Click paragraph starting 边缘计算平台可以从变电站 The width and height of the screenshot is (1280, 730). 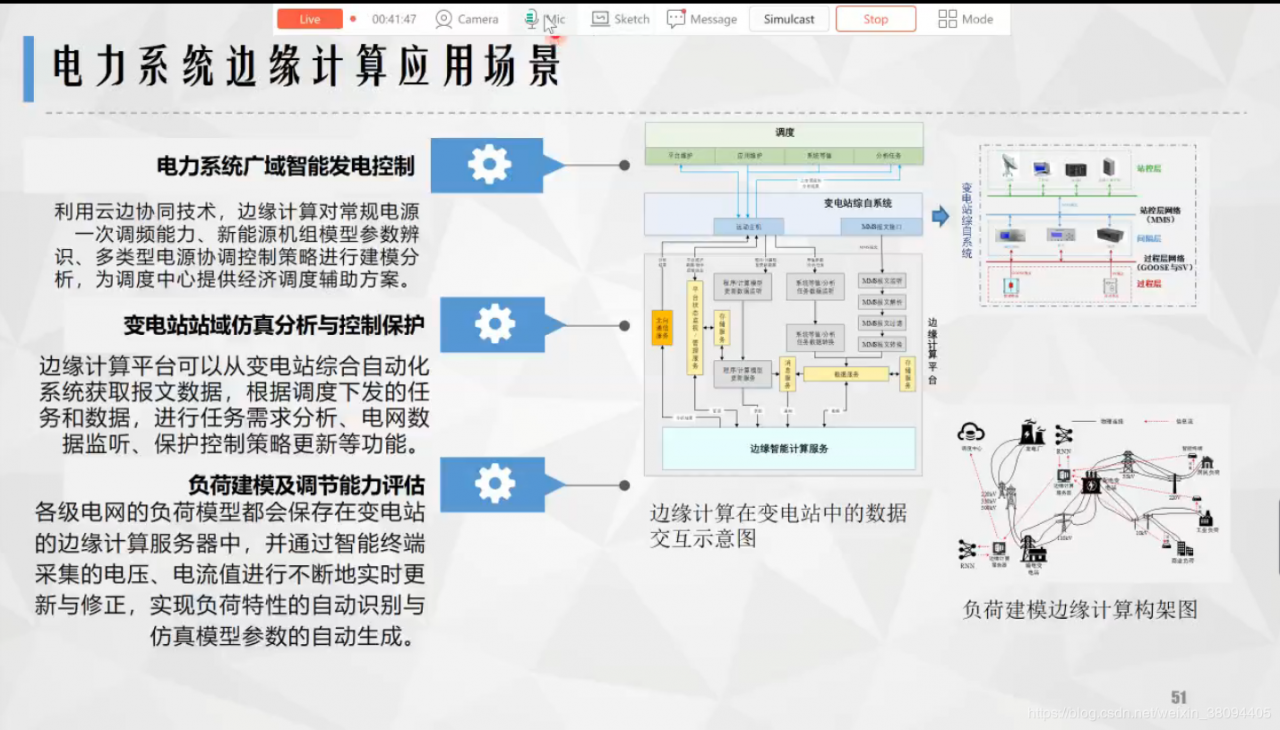(x=234, y=404)
